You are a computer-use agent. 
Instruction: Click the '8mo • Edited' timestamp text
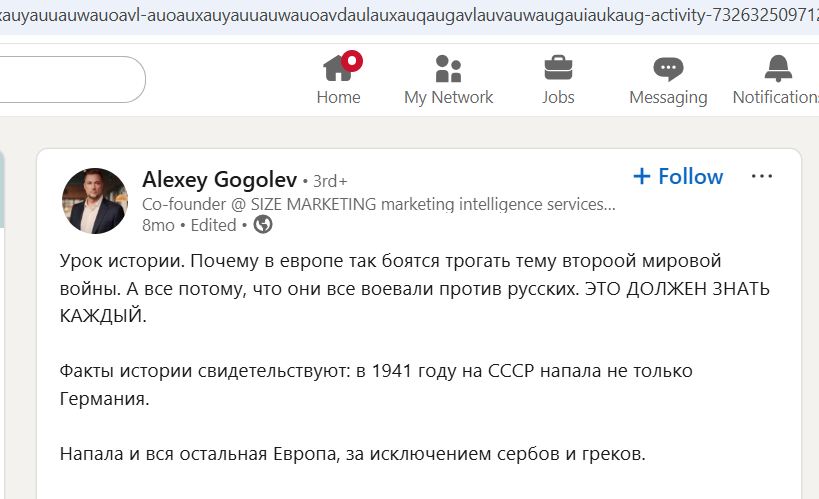tap(189, 225)
